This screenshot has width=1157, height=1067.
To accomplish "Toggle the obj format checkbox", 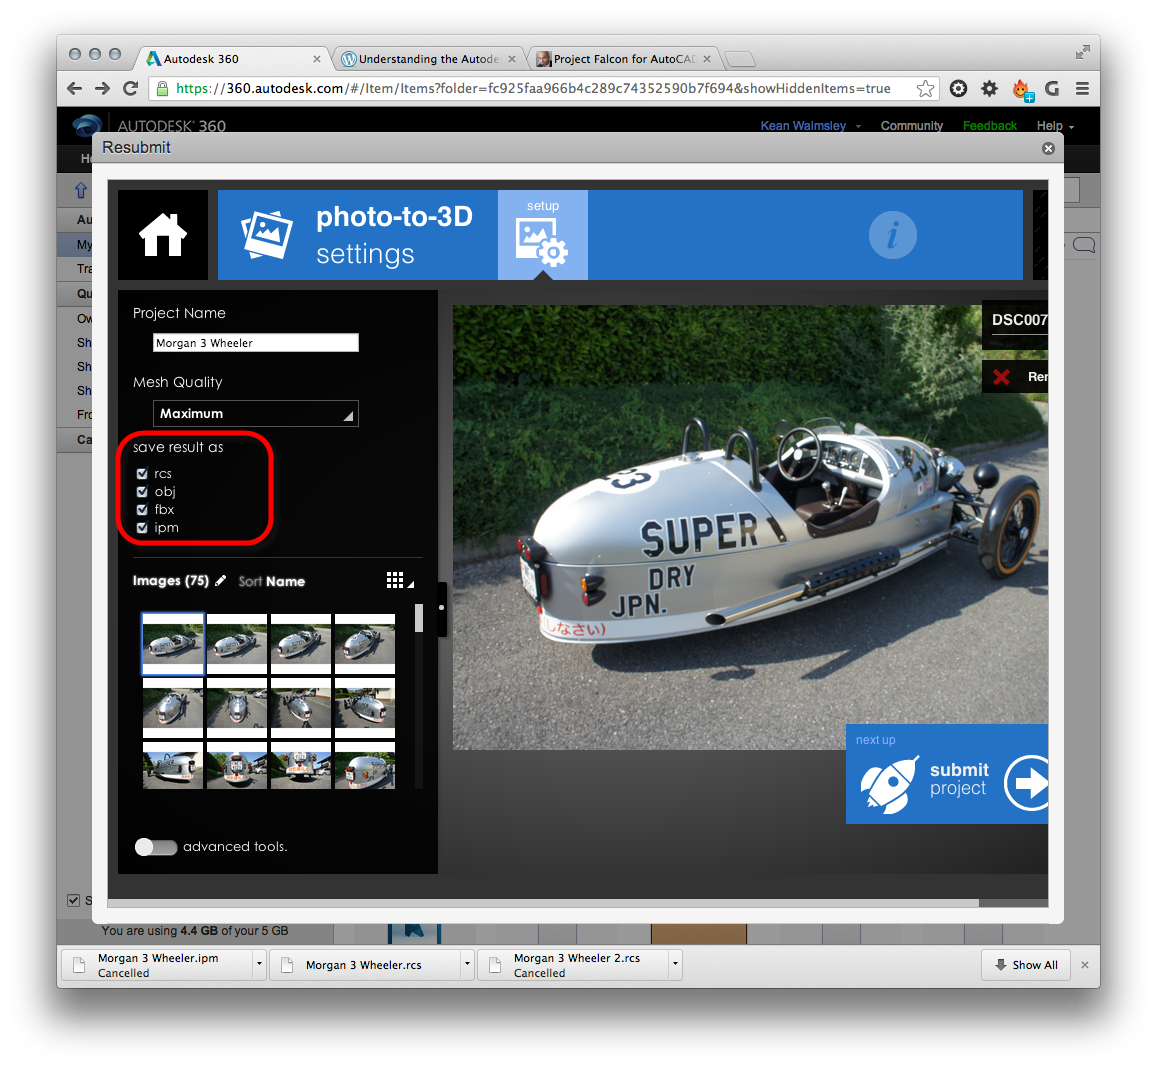I will (x=142, y=492).
